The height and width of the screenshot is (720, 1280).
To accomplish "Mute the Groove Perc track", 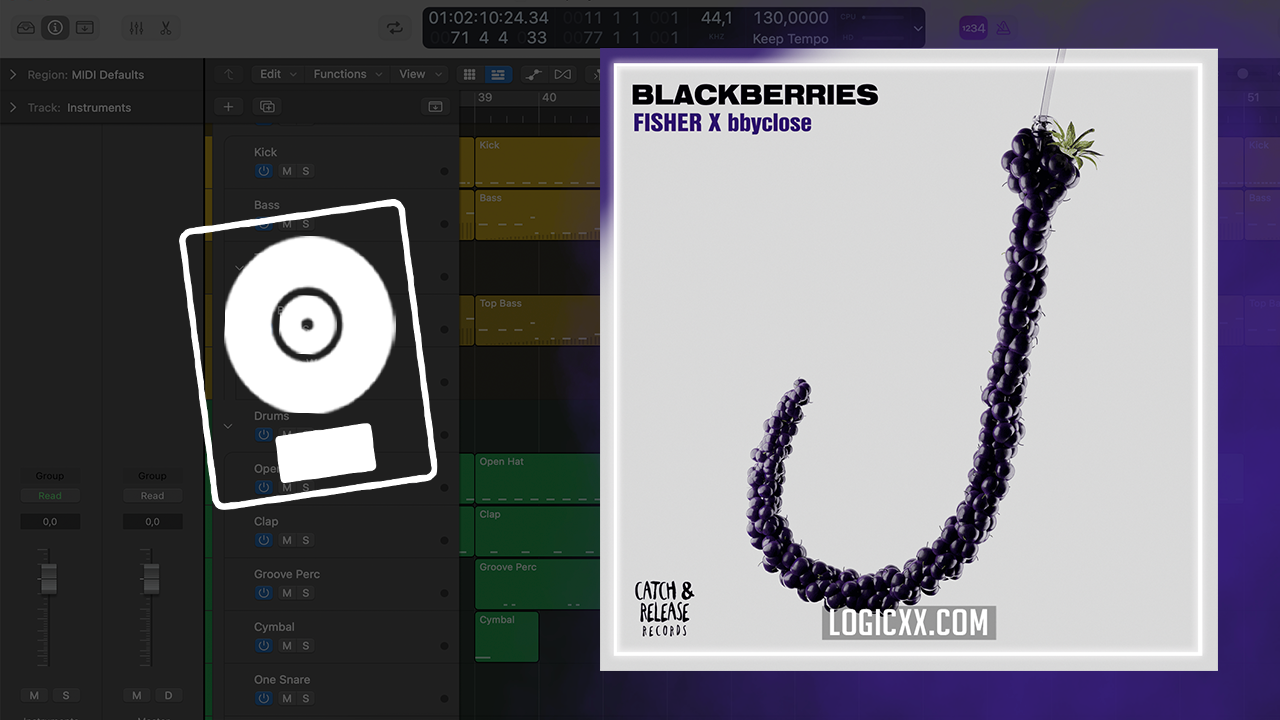I will pos(287,593).
